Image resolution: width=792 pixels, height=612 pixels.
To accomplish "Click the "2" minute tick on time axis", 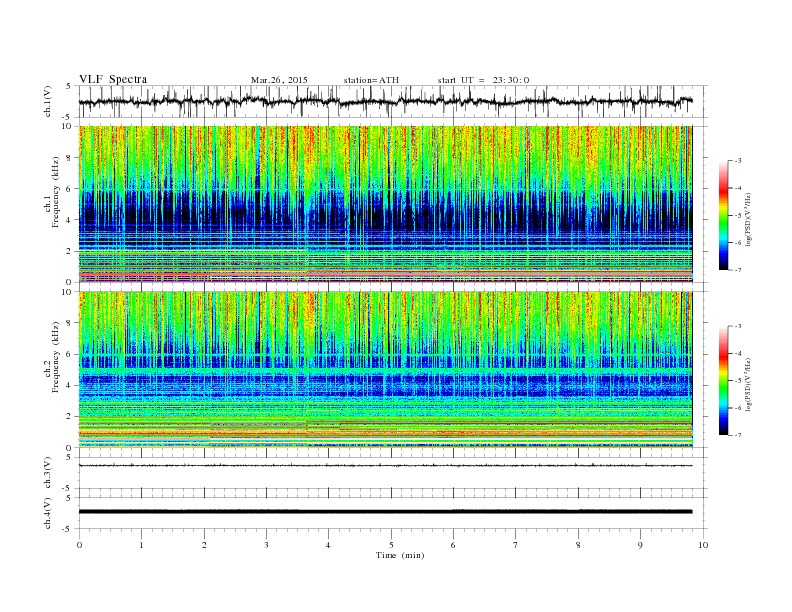I will (x=204, y=545).
